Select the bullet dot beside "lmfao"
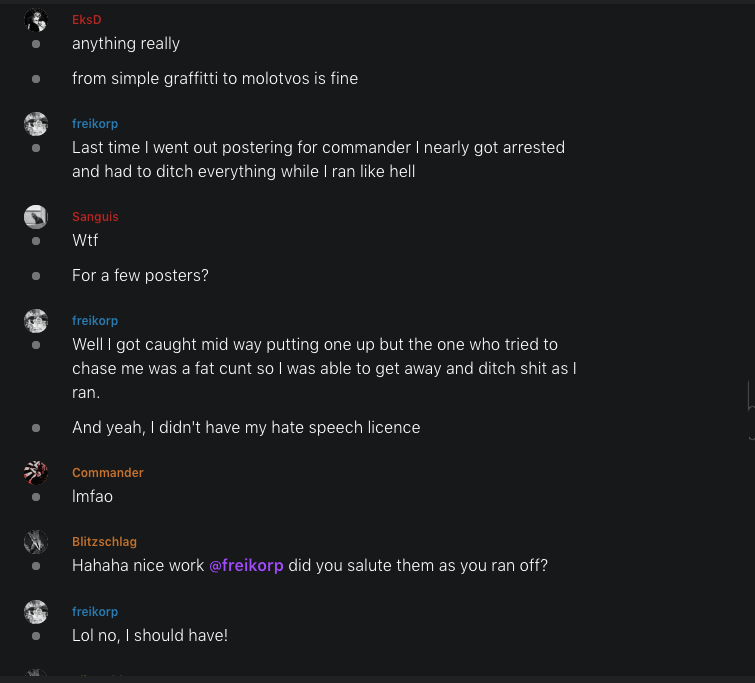This screenshot has height=683, width=755. click(36, 497)
